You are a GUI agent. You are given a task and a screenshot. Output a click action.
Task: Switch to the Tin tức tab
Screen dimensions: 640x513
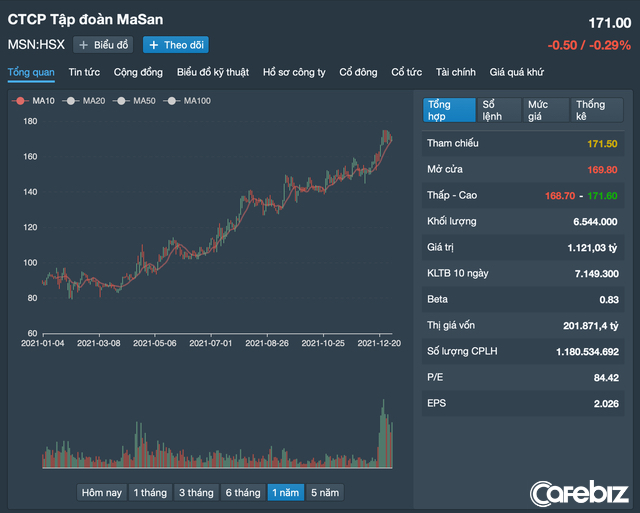tap(84, 72)
